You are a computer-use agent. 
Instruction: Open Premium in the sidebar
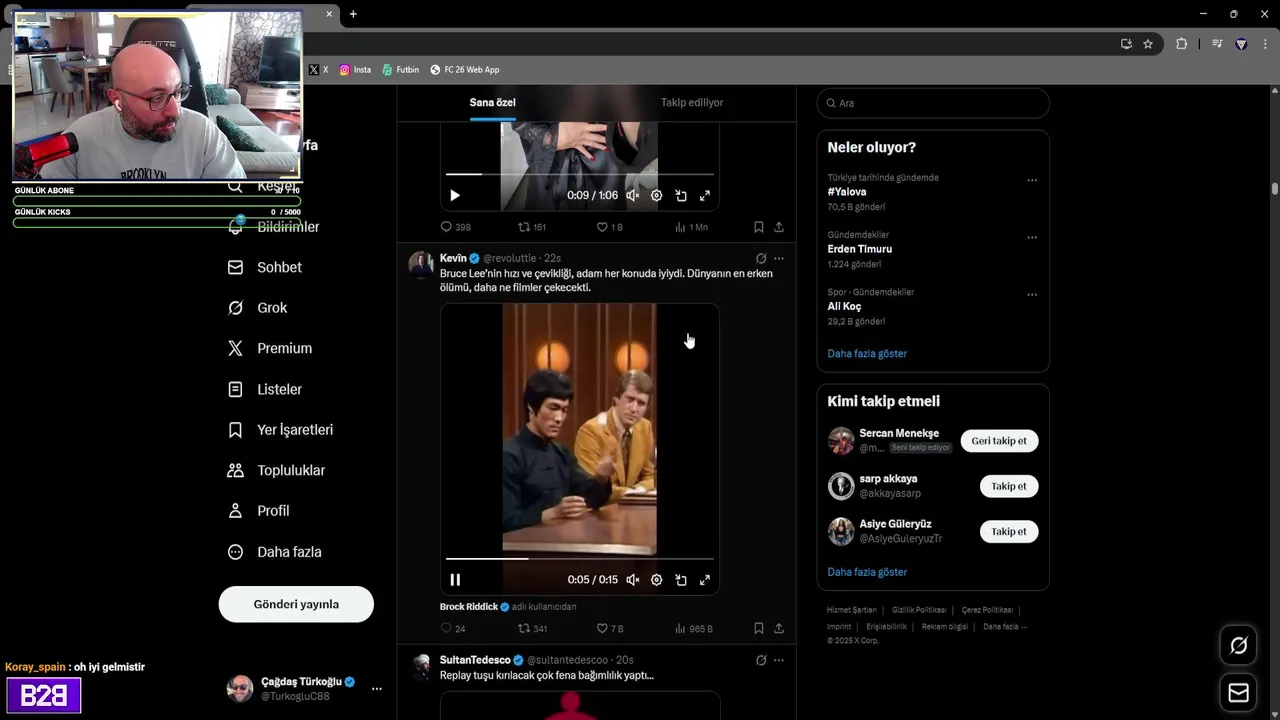[x=270, y=348]
